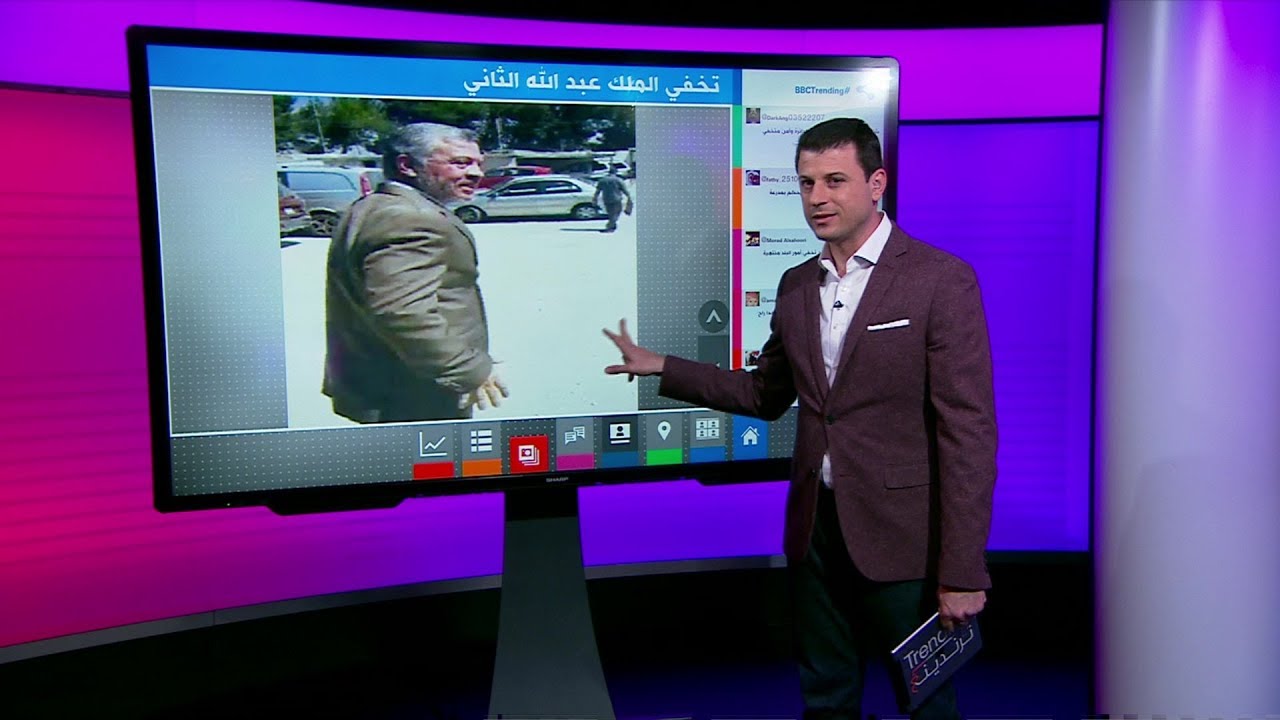Tap the avatar of the Morad Alzahooni tweet

point(752,239)
